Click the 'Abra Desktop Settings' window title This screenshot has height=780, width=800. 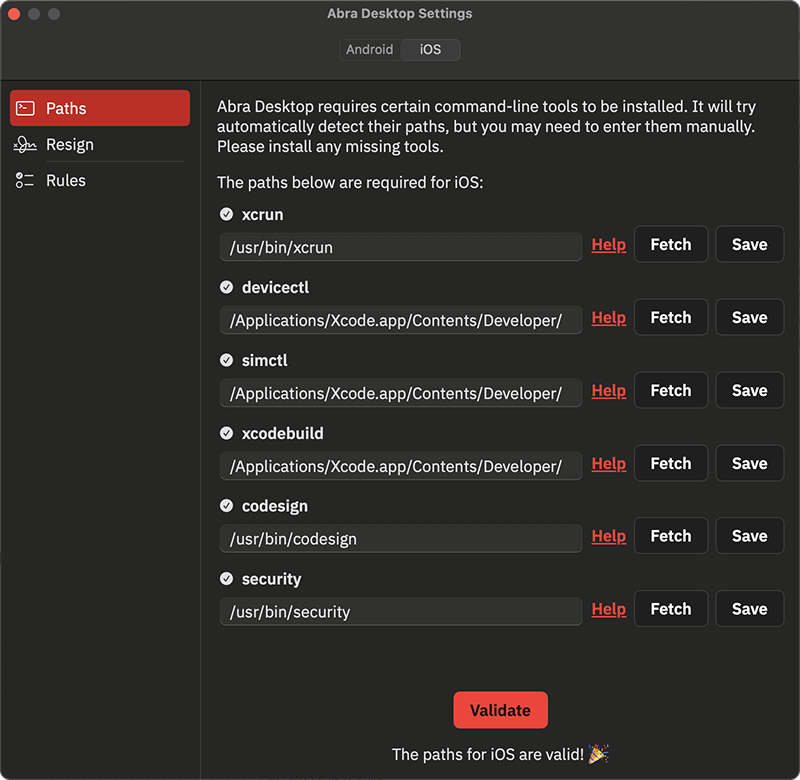click(399, 13)
